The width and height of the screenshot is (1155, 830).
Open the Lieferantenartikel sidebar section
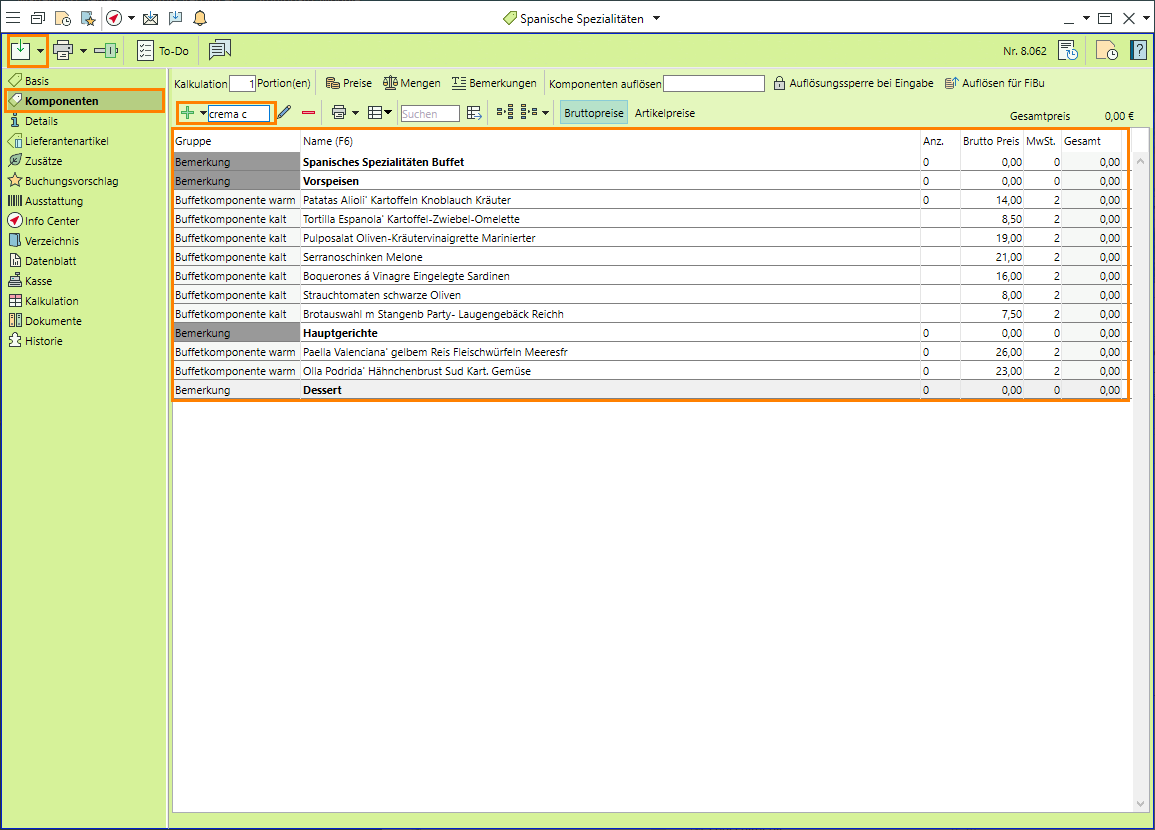click(x=66, y=141)
